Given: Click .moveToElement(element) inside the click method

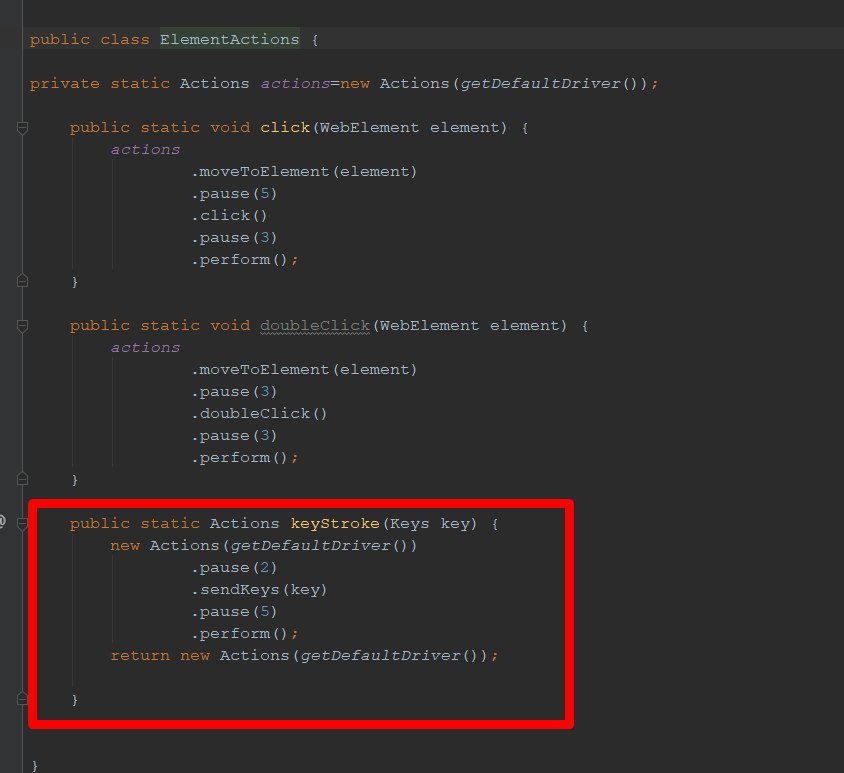Looking at the screenshot, I should [x=304, y=172].
